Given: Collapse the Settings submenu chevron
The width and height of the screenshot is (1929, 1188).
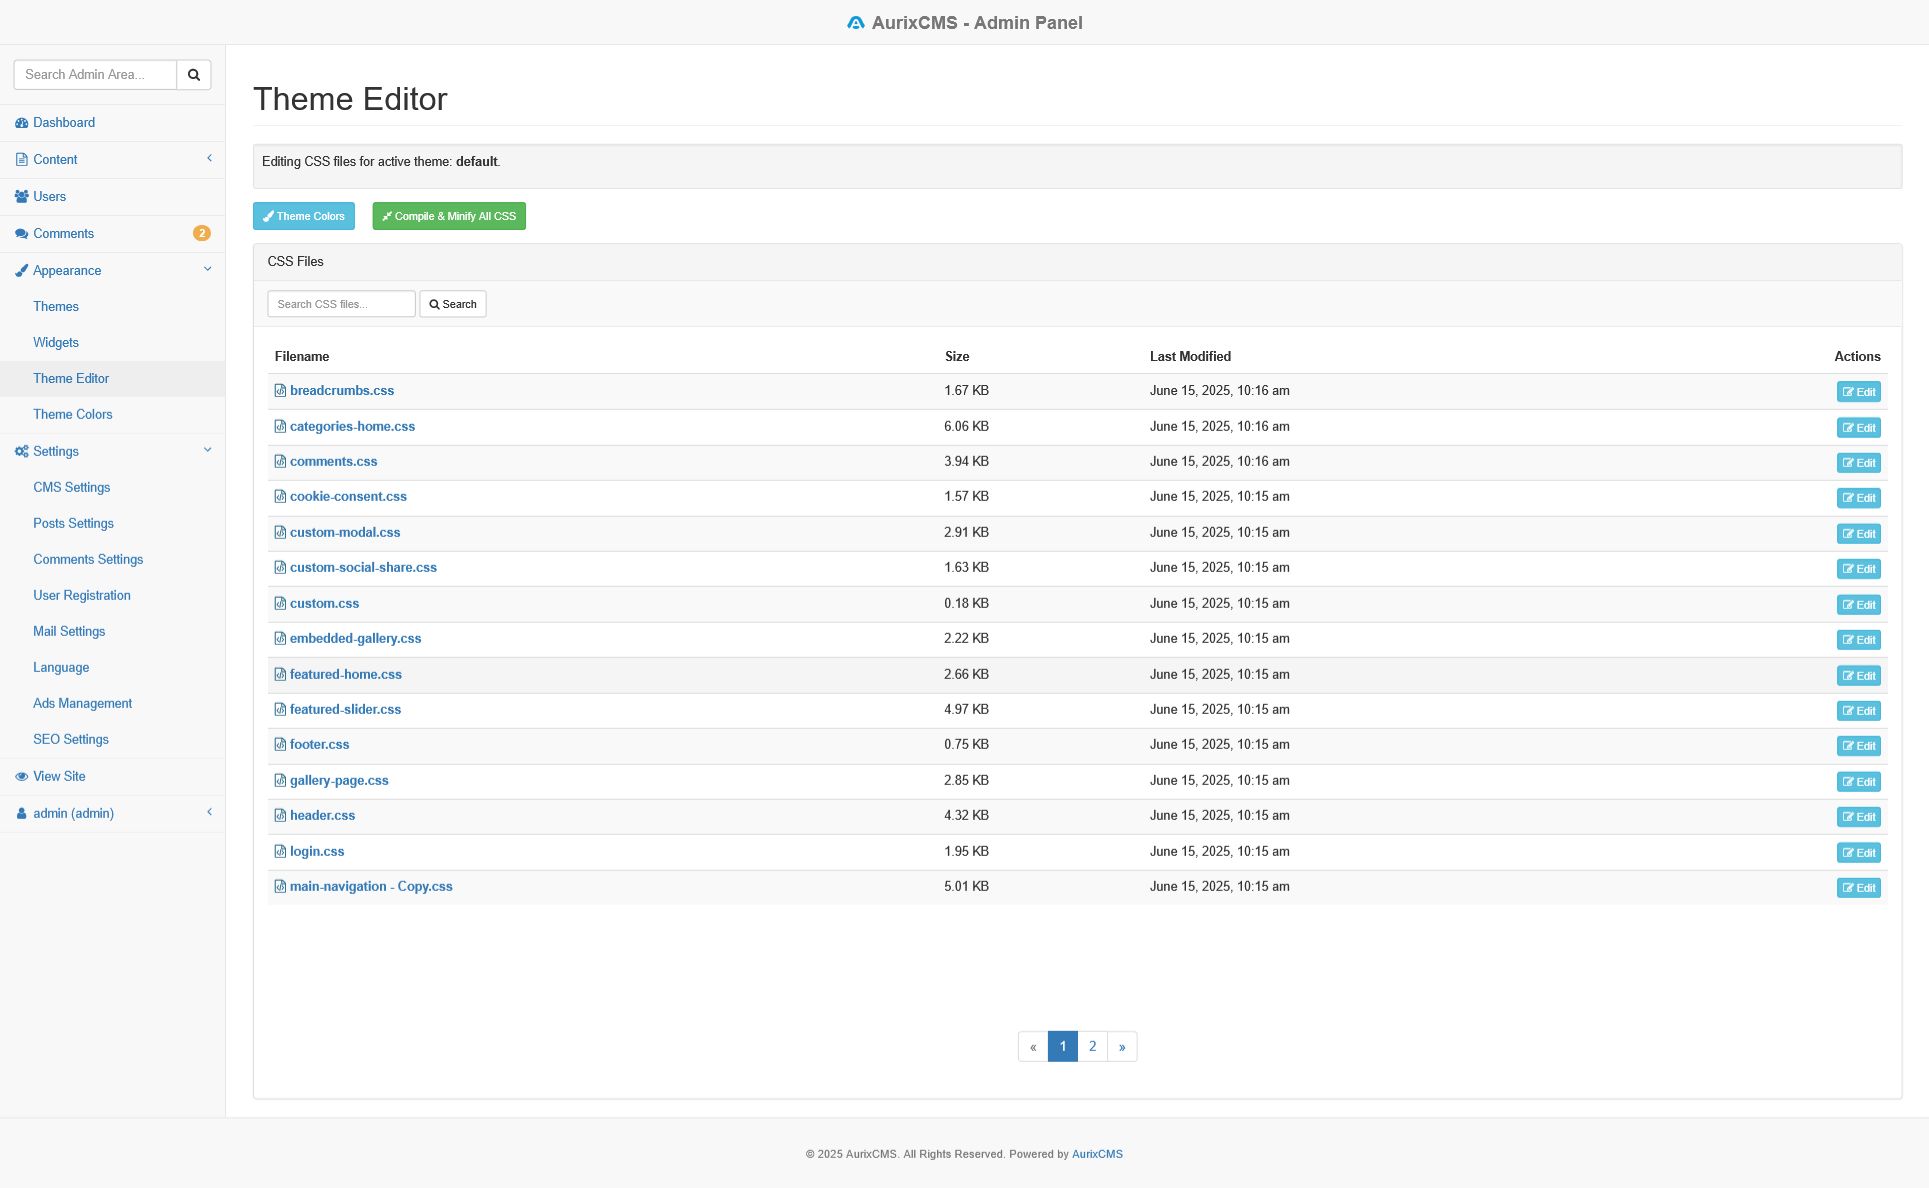Looking at the screenshot, I should 208,451.
